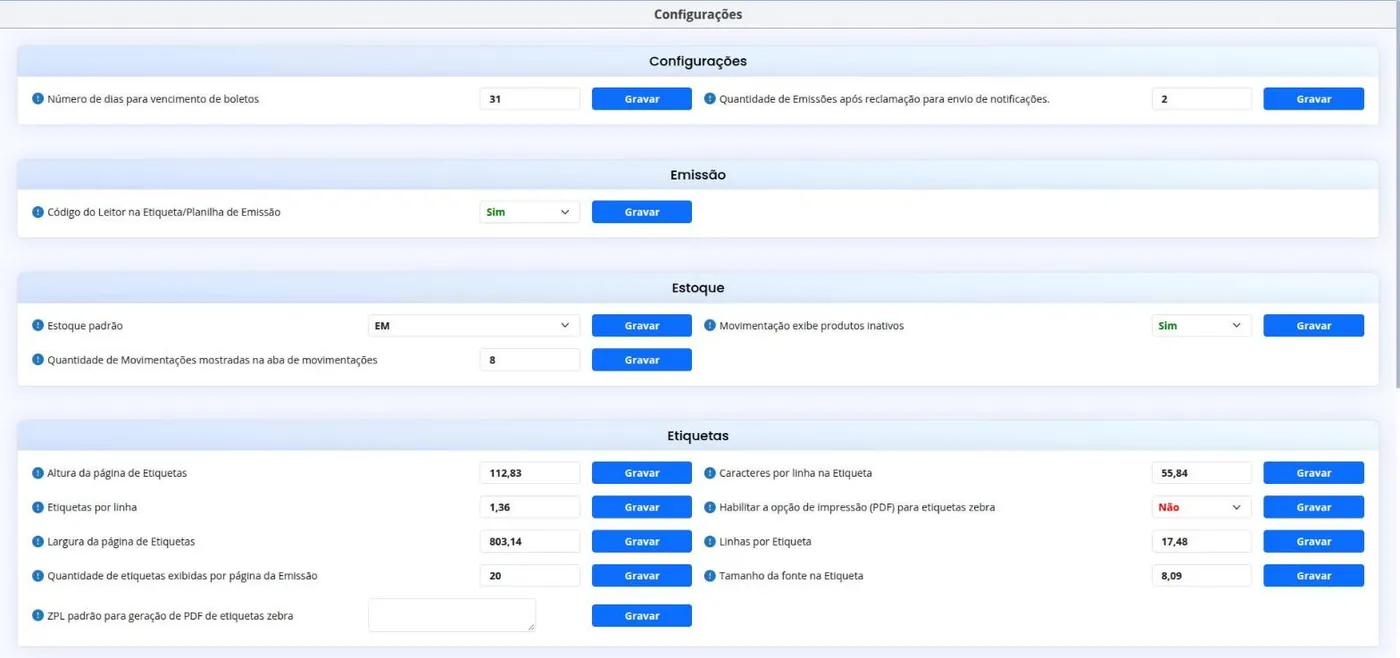Viewport: 1400px width, 658px height.
Task: Click info icon for Movimentação exibe produtos inativos
Action: click(710, 326)
